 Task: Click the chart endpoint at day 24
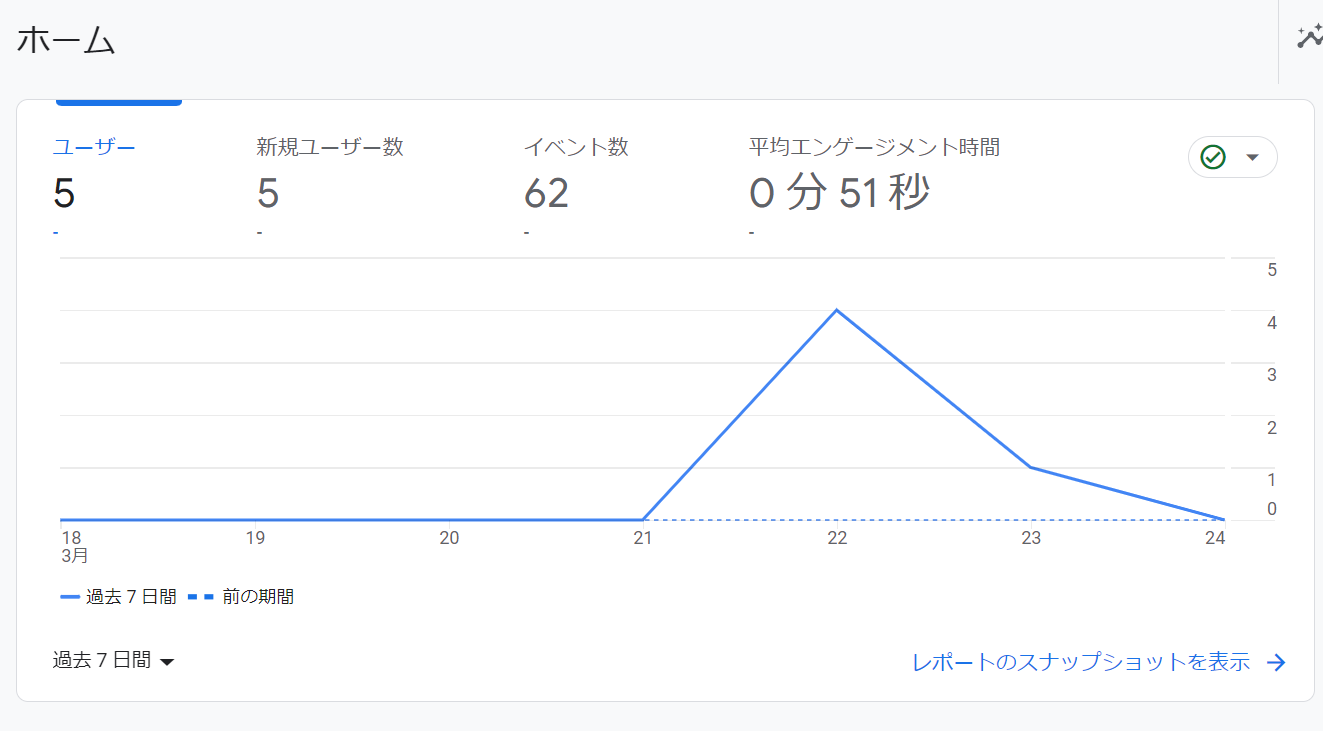(x=1222, y=520)
